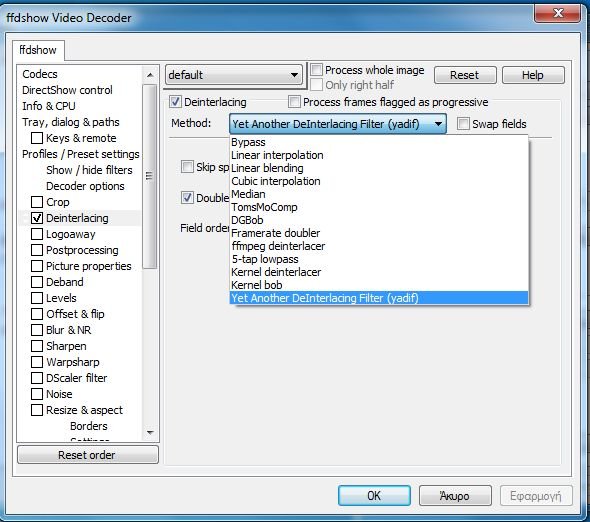This screenshot has height=522, width=590.
Task: Open Help for this page
Action: (533, 75)
